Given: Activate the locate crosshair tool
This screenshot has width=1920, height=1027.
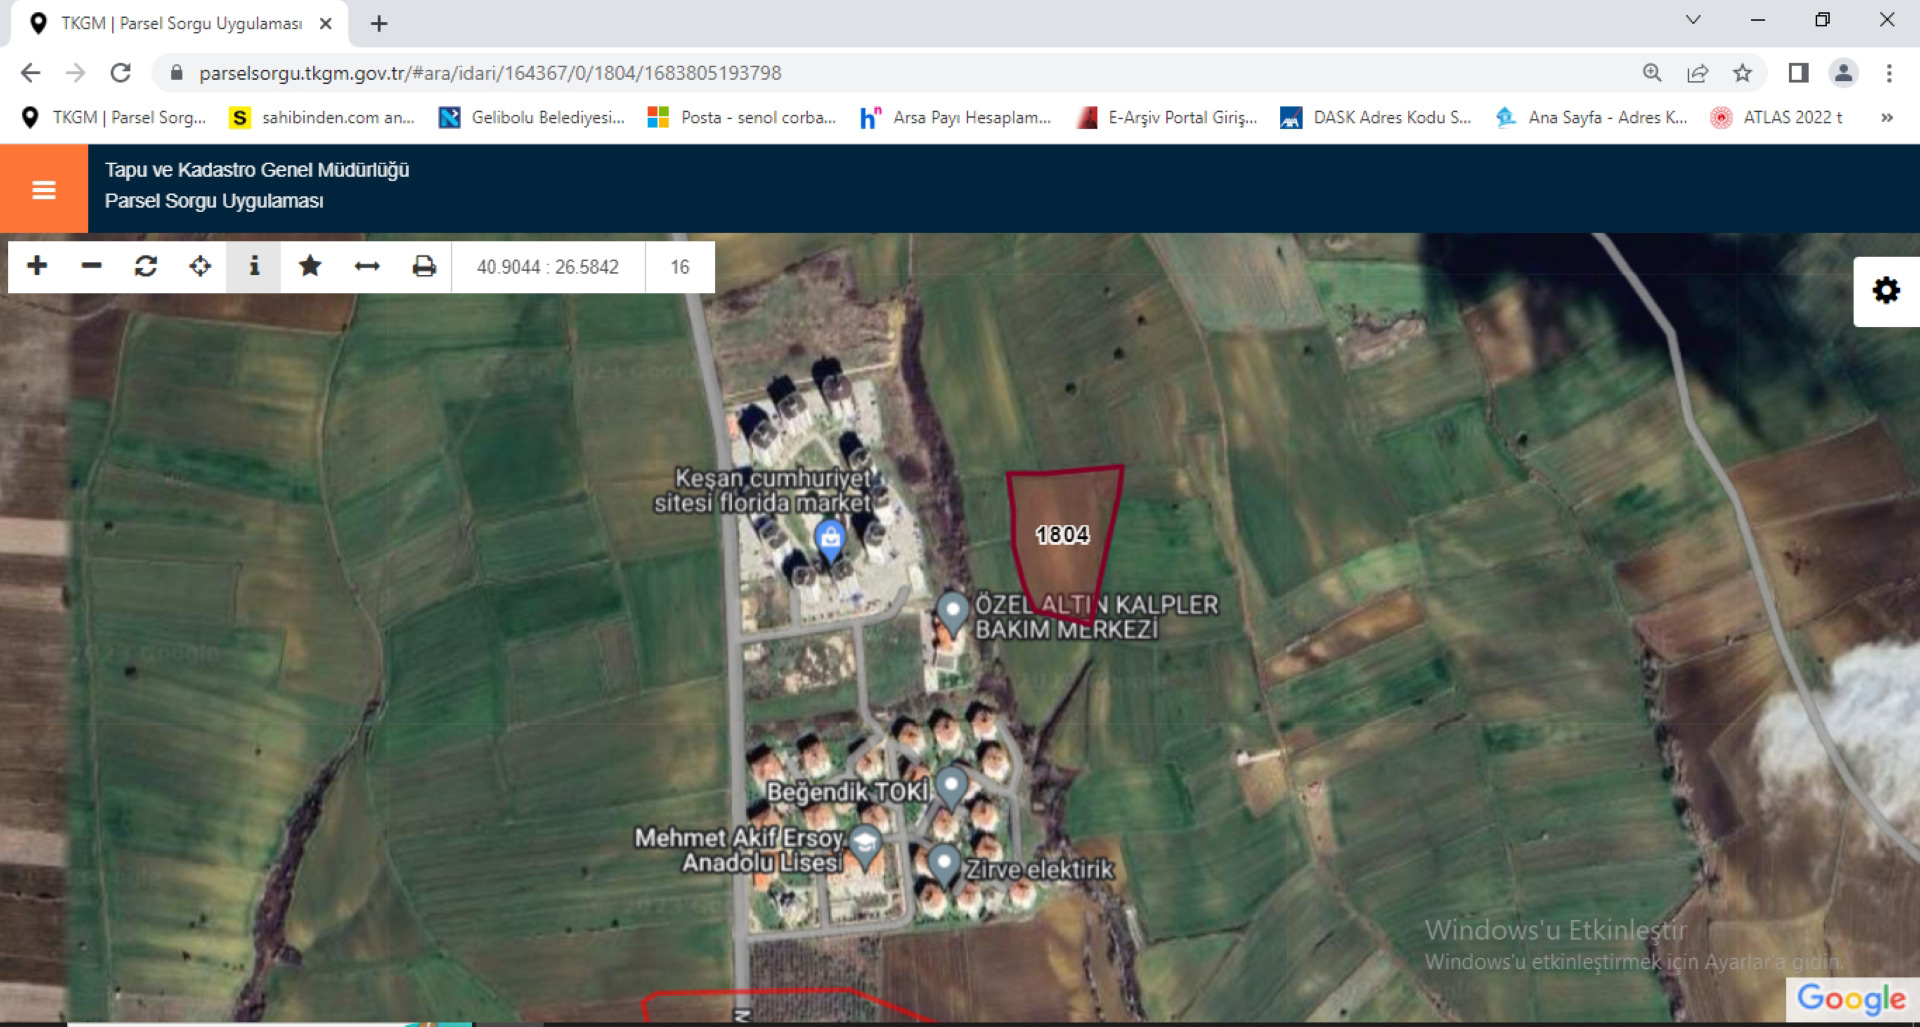Looking at the screenshot, I should click(x=200, y=266).
